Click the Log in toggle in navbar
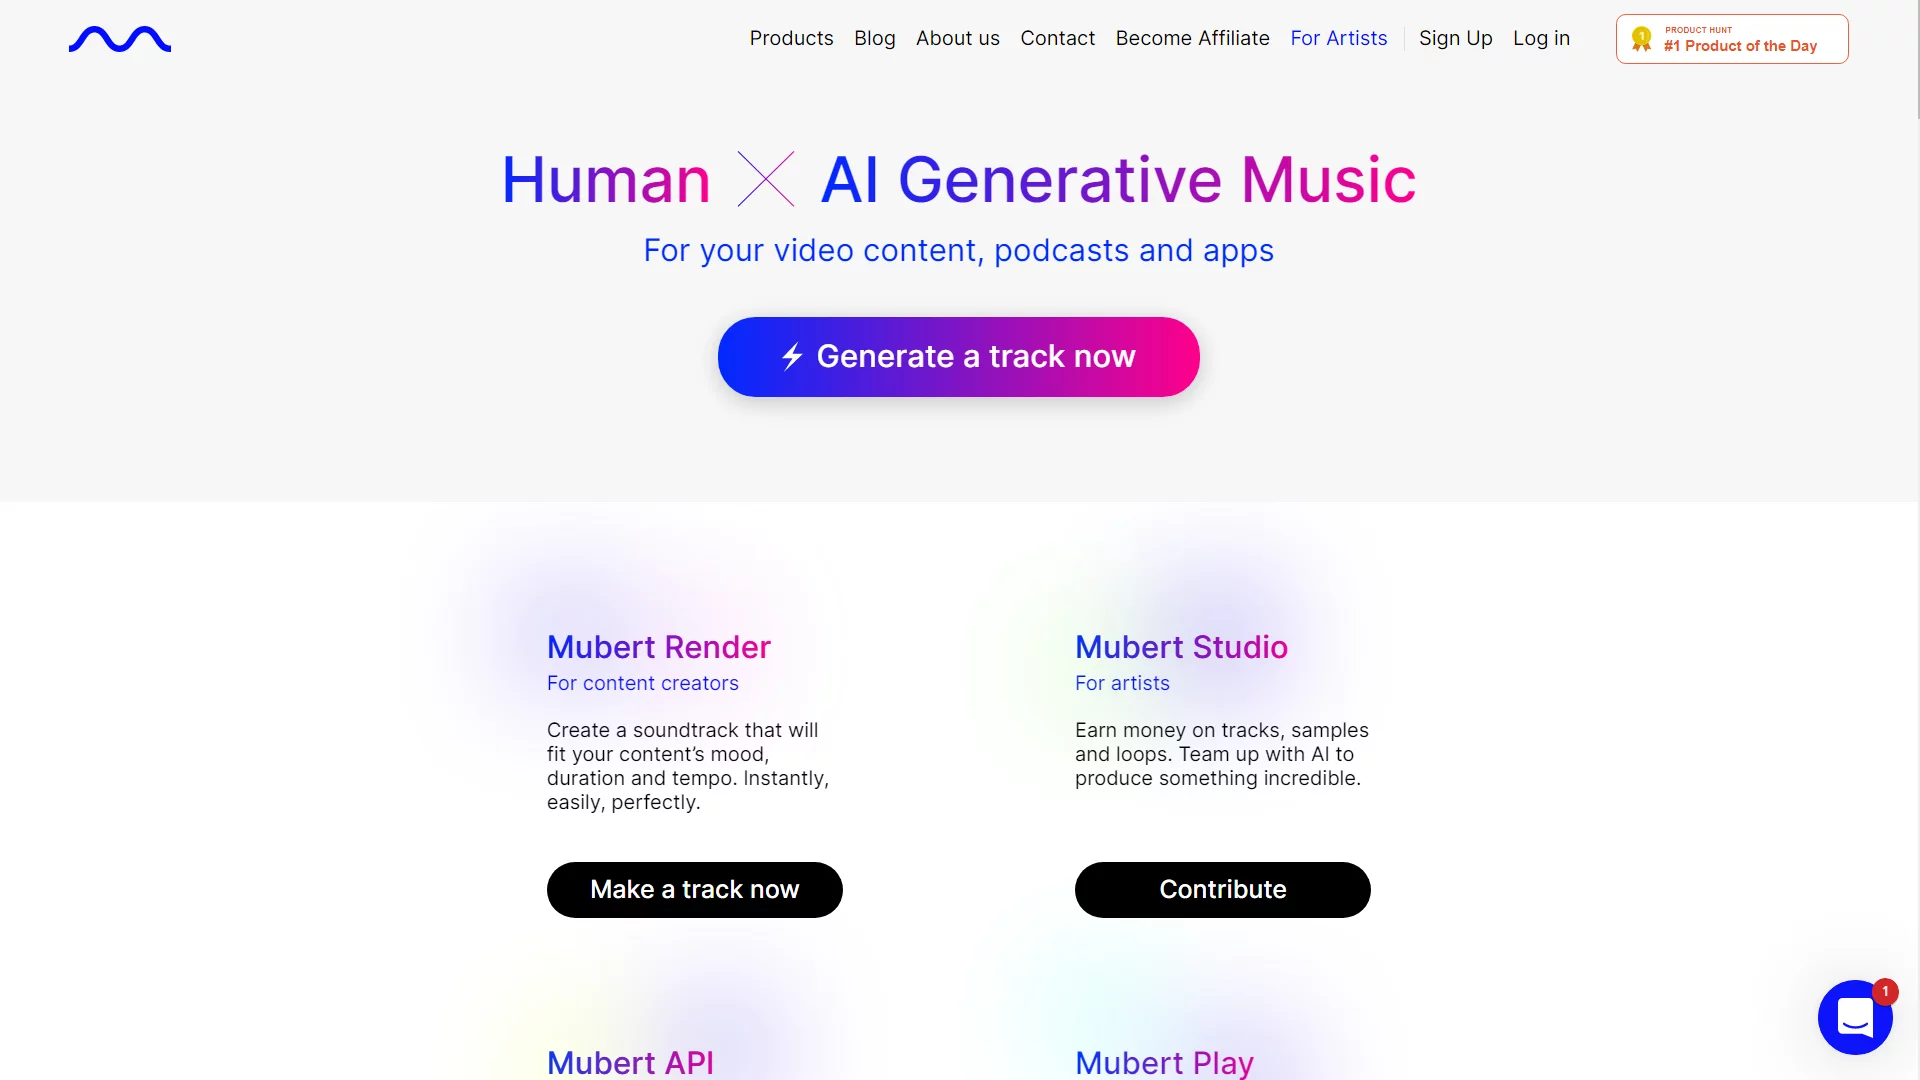 (1540, 37)
